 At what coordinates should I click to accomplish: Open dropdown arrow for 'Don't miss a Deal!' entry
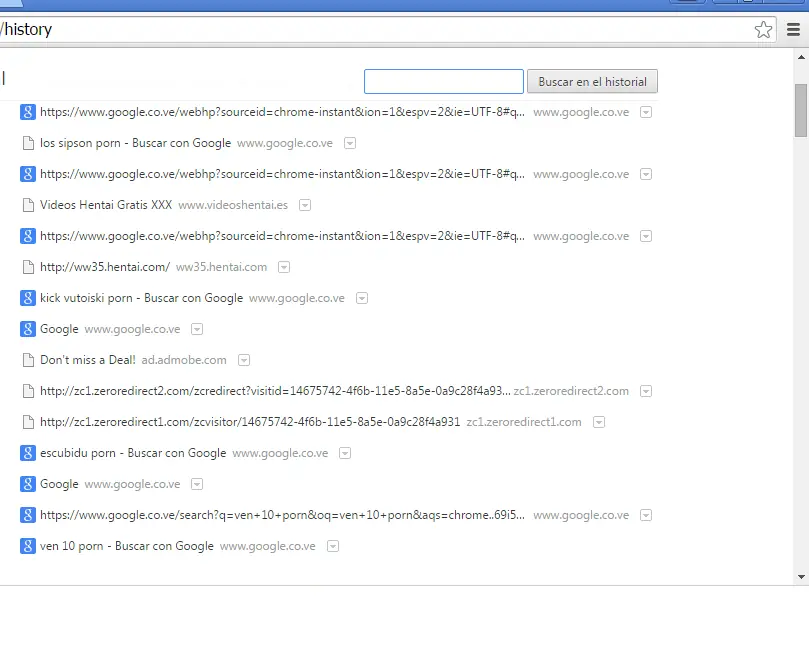tap(244, 359)
